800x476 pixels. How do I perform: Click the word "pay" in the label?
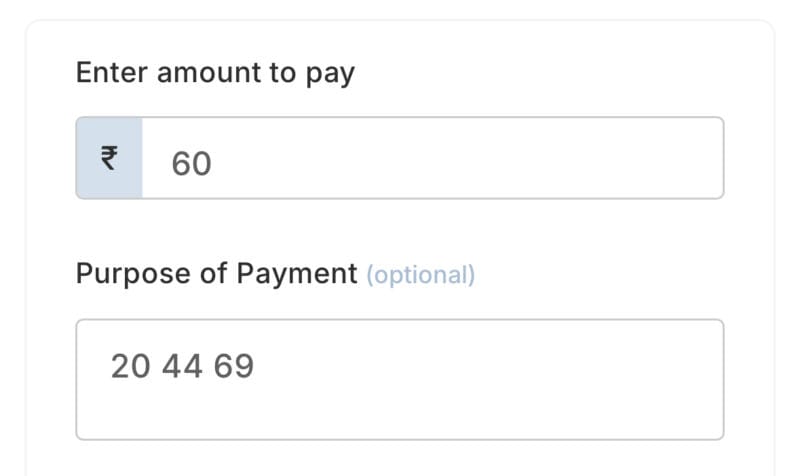pyautogui.click(x=330, y=75)
